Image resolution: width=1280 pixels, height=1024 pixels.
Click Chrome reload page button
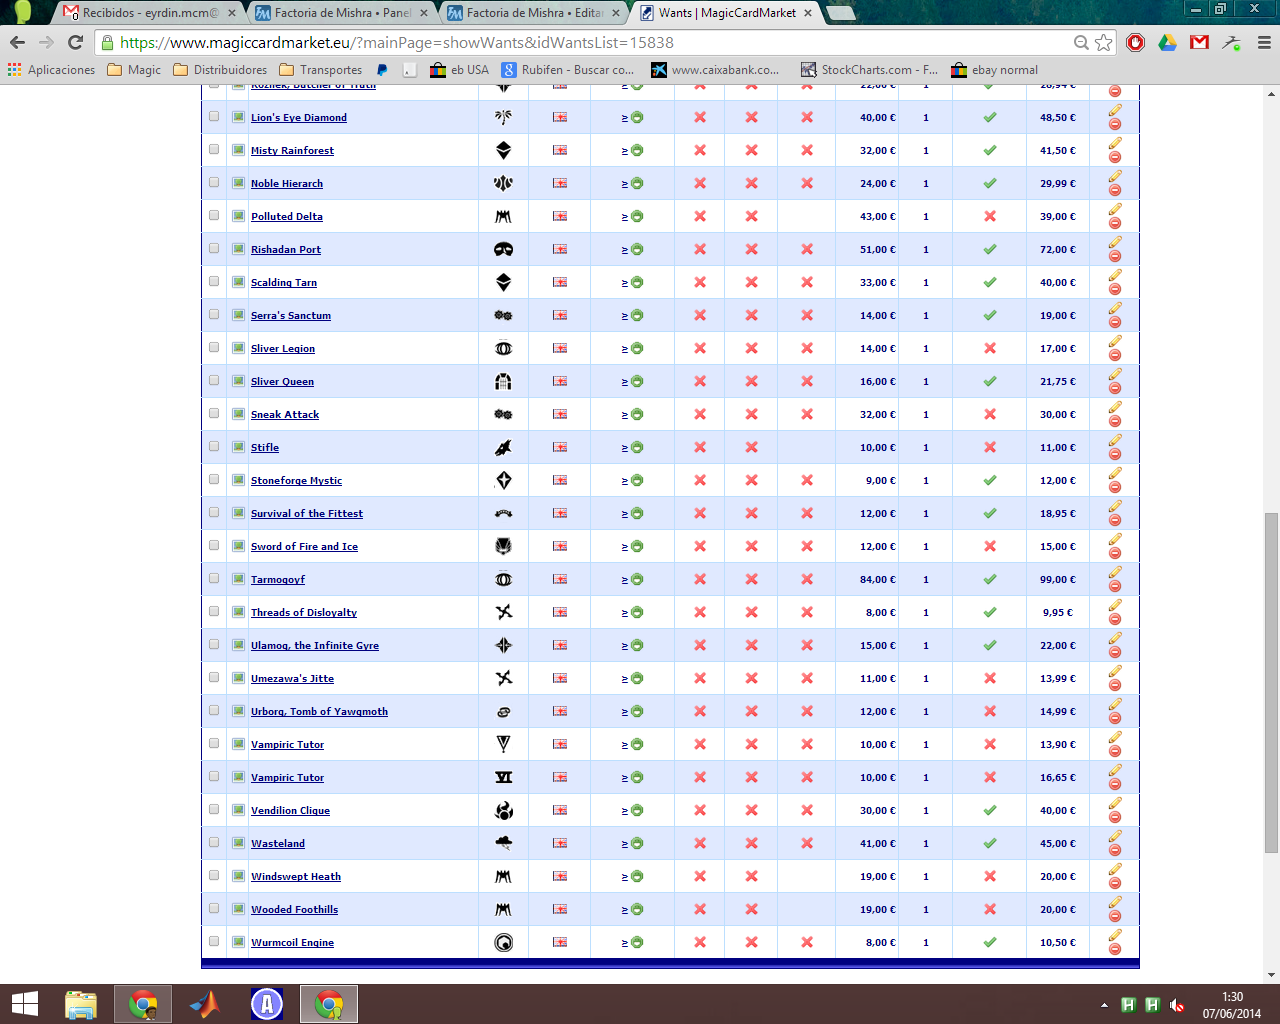75,42
